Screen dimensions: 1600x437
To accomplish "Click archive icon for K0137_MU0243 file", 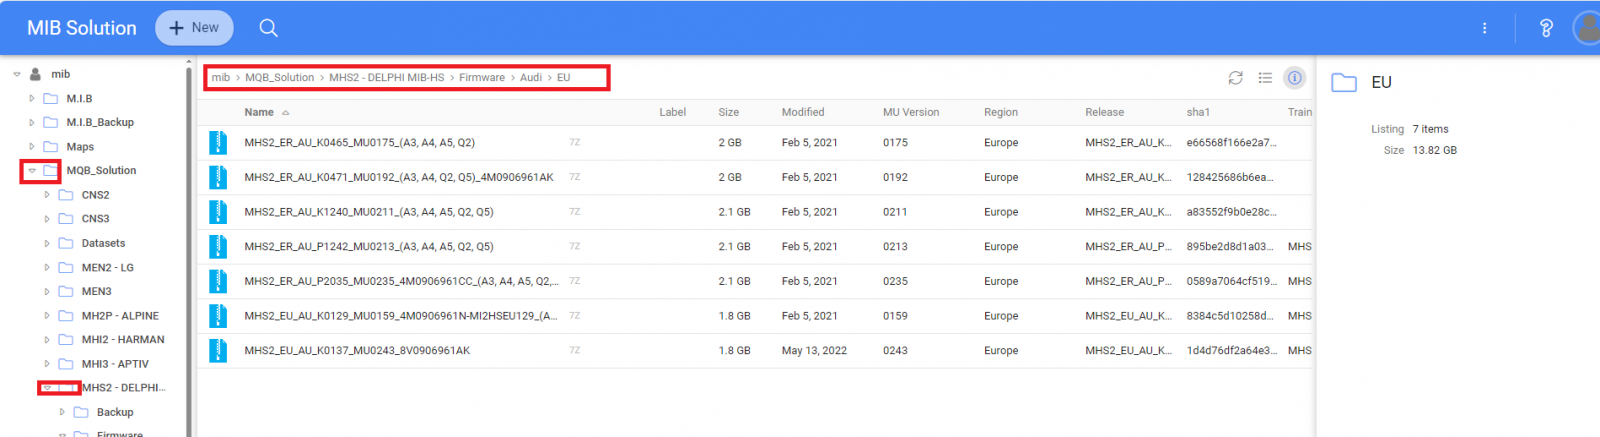I will point(218,350).
